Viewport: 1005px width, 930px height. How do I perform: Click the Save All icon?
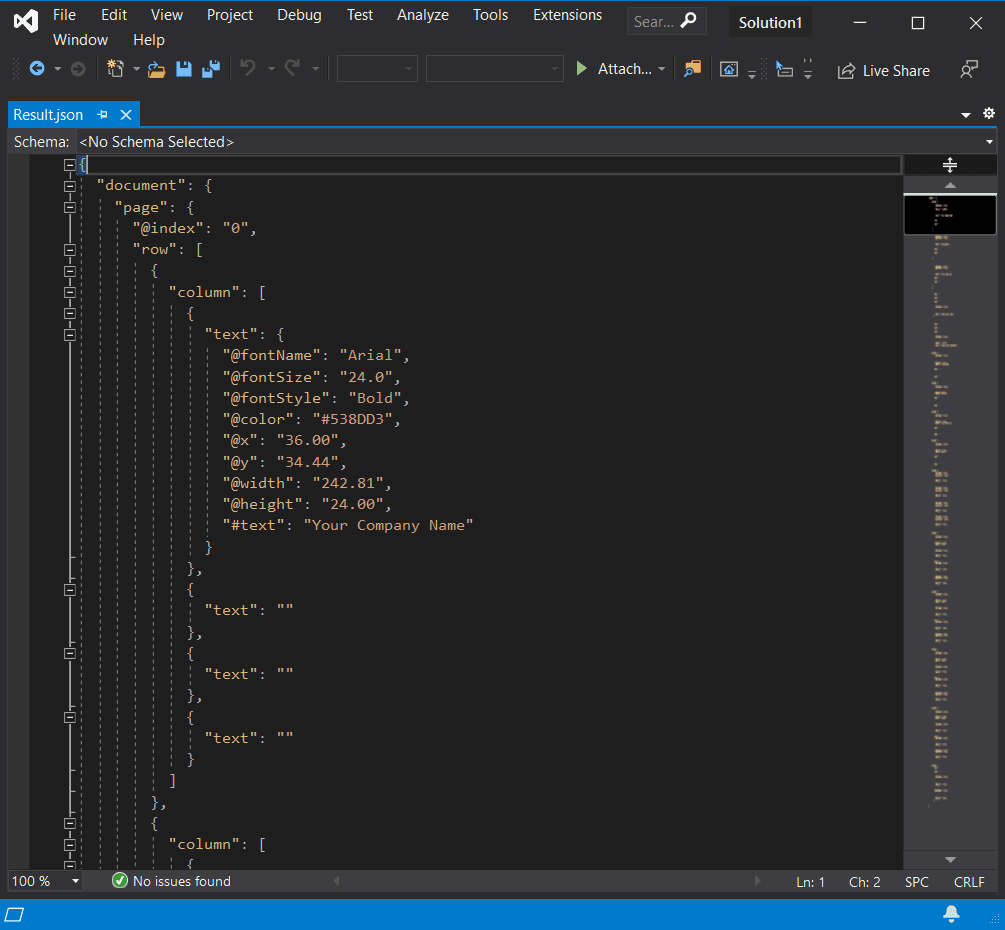(210, 68)
